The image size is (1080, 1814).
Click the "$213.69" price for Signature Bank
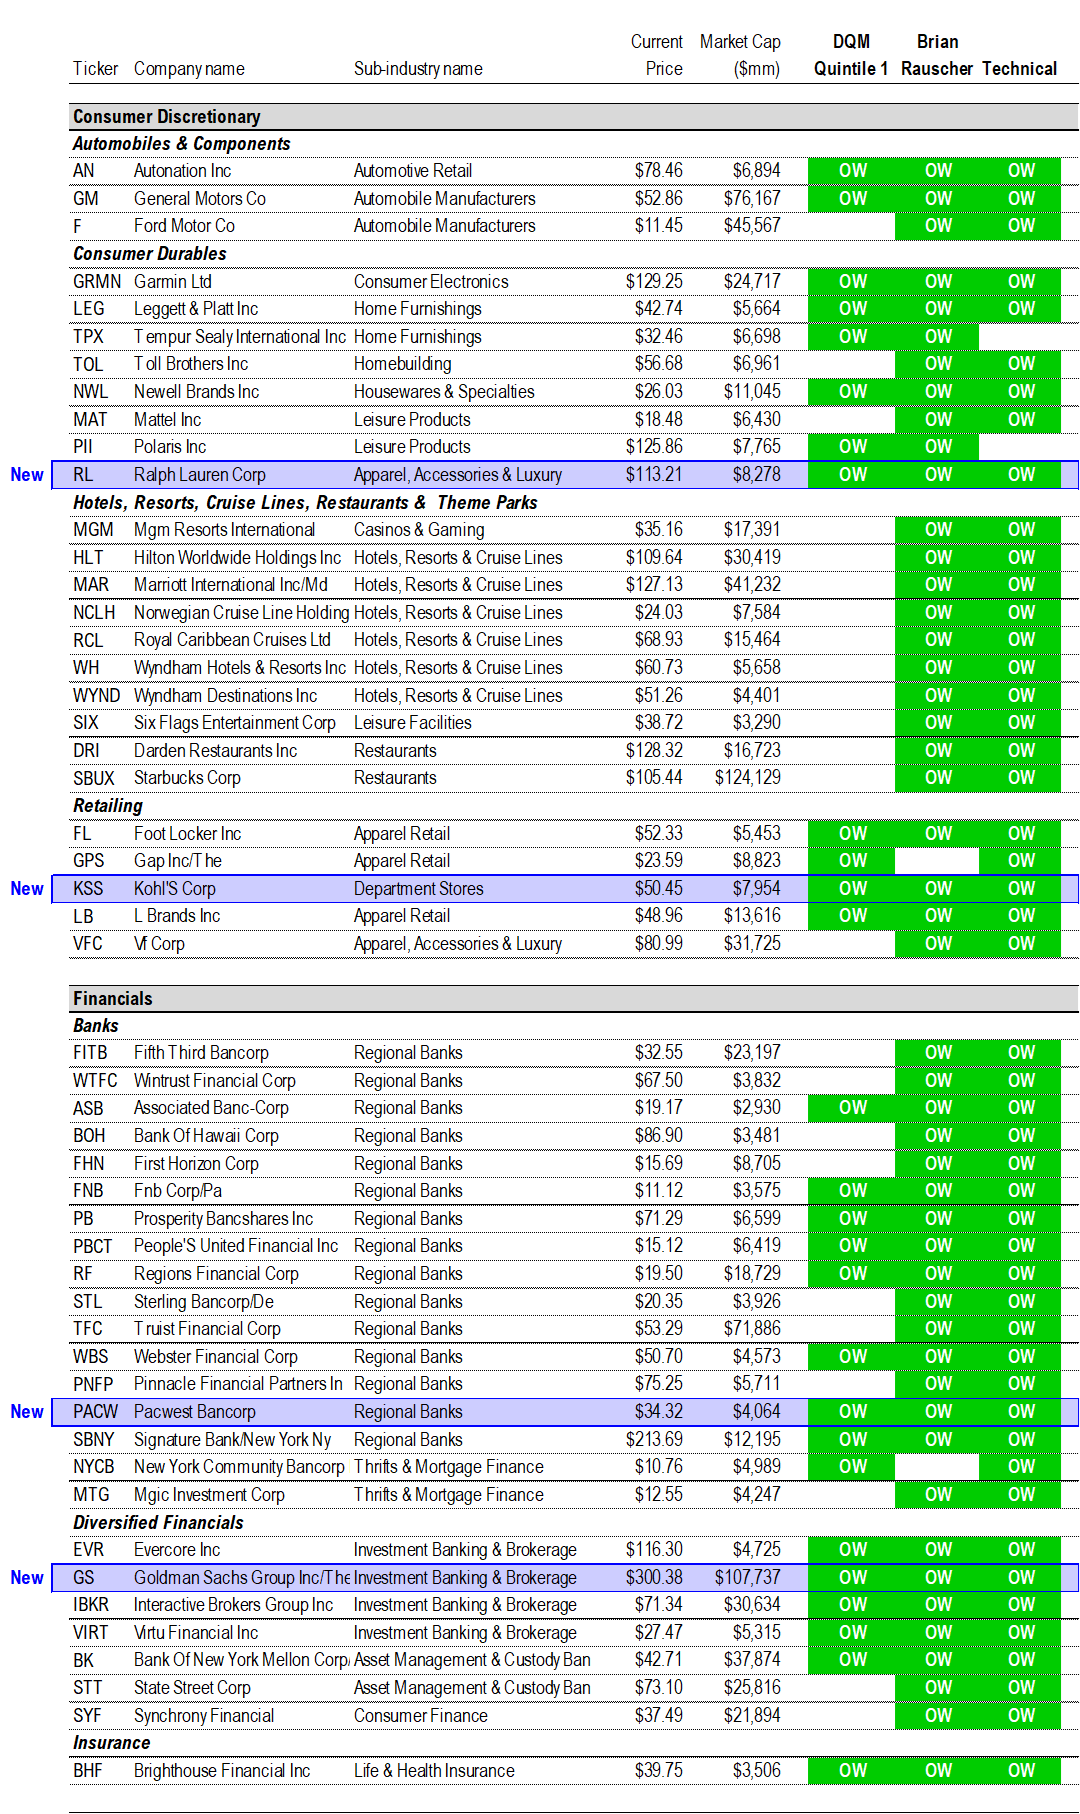pos(654,1440)
